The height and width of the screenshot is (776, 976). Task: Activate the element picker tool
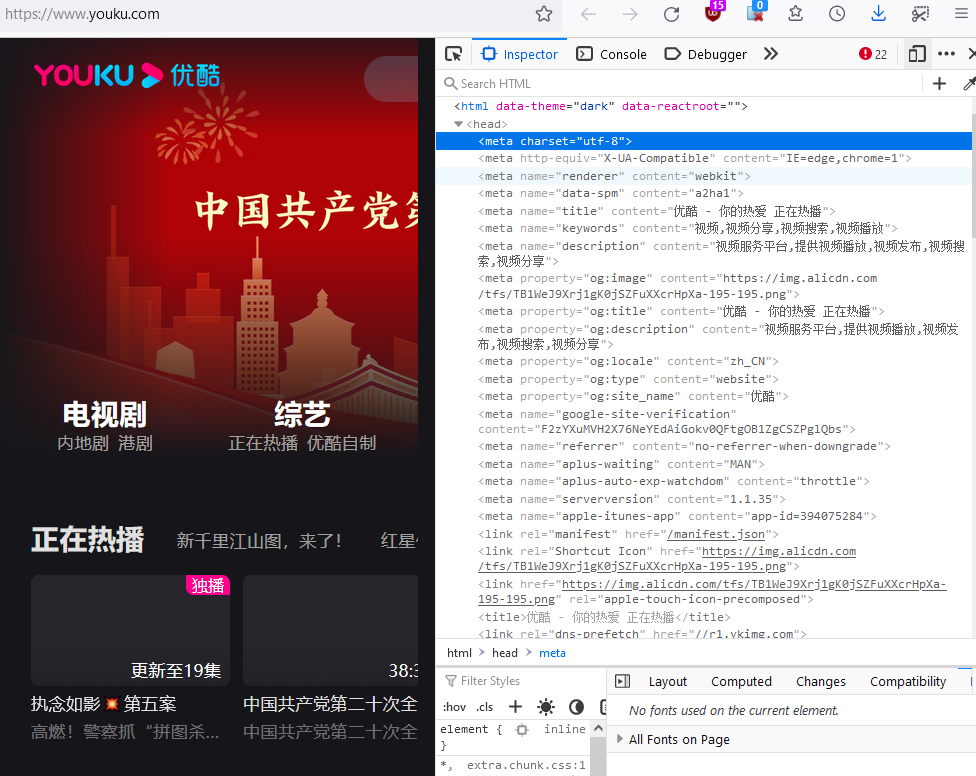pos(454,54)
